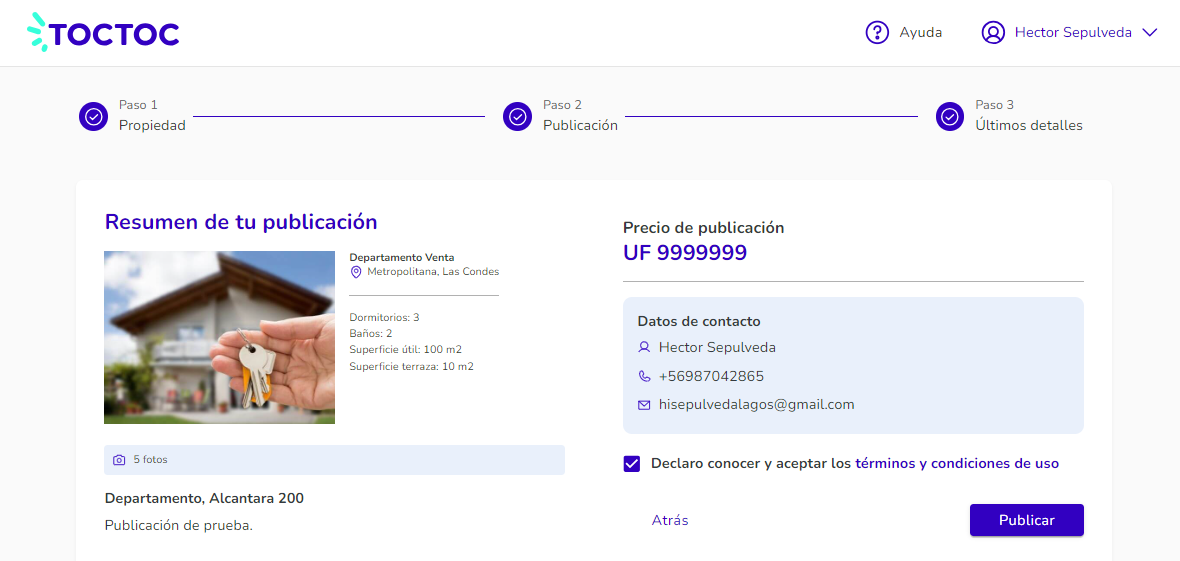
Task: Click the email hisepulvedalagos@gmail.com
Action: tap(756, 404)
